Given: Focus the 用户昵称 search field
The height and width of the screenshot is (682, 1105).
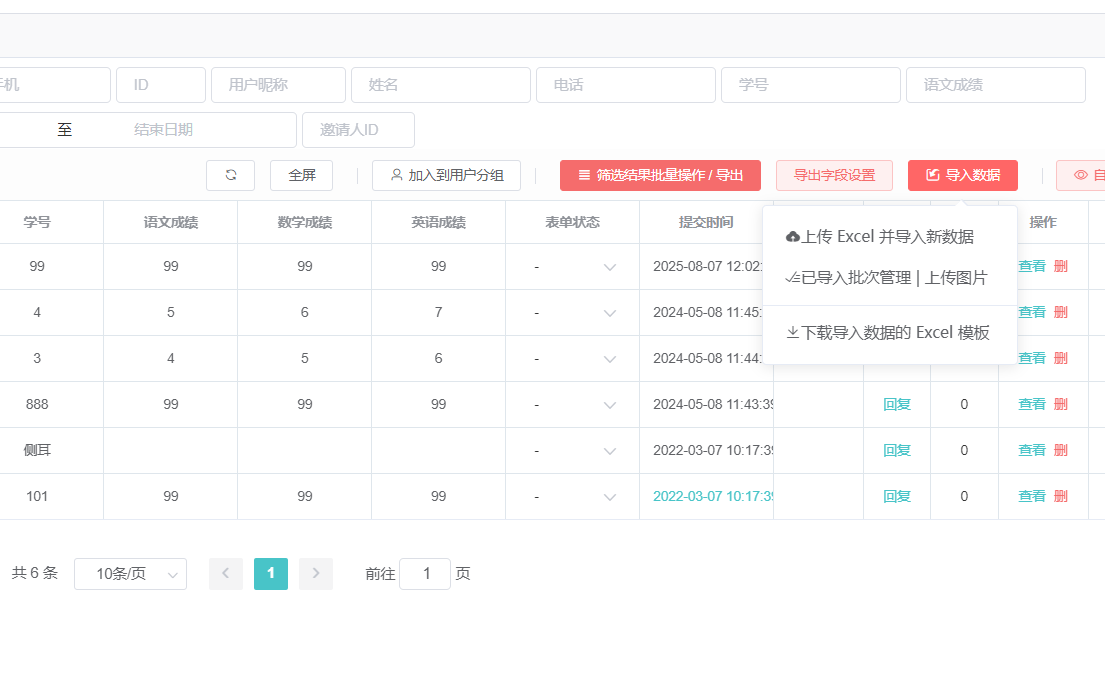Looking at the screenshot, I should pyautogui.click(x=278, y=85).
